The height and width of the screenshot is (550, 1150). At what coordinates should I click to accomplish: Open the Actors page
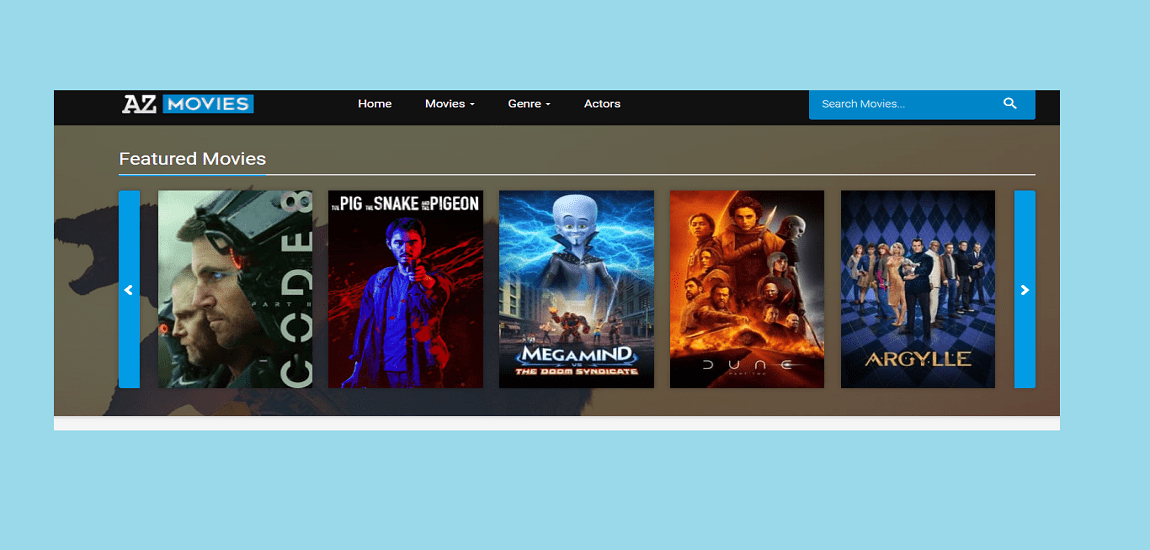tap(602, 104)
